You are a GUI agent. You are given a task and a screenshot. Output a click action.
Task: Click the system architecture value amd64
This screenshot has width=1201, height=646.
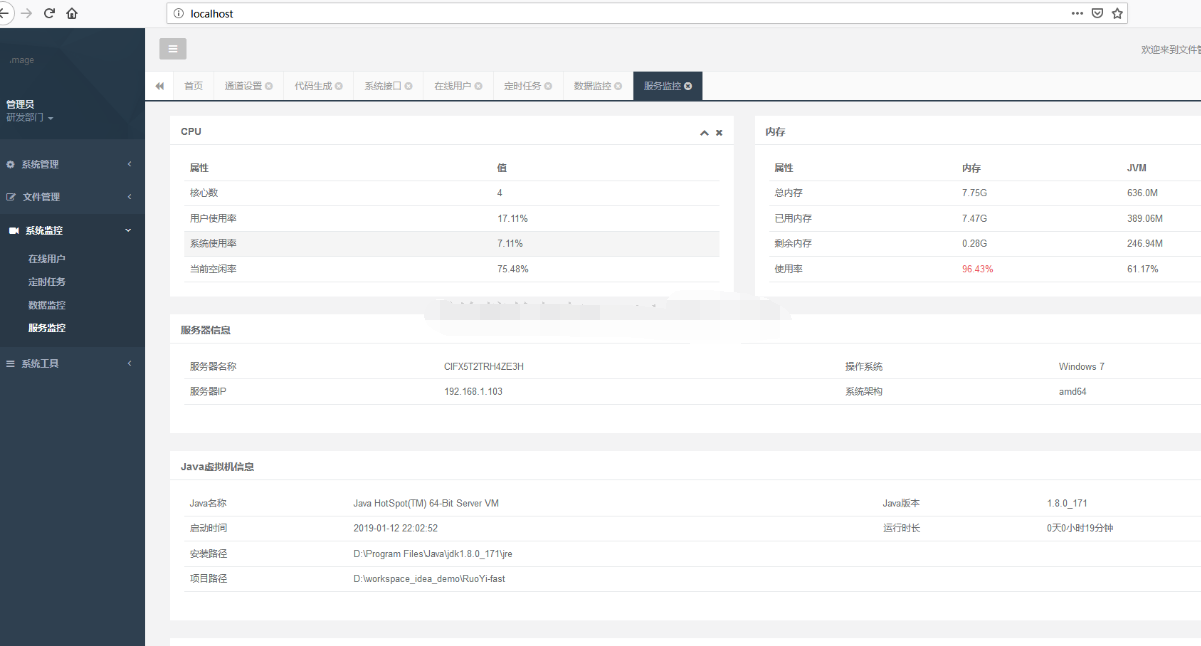pos(1073,392)
